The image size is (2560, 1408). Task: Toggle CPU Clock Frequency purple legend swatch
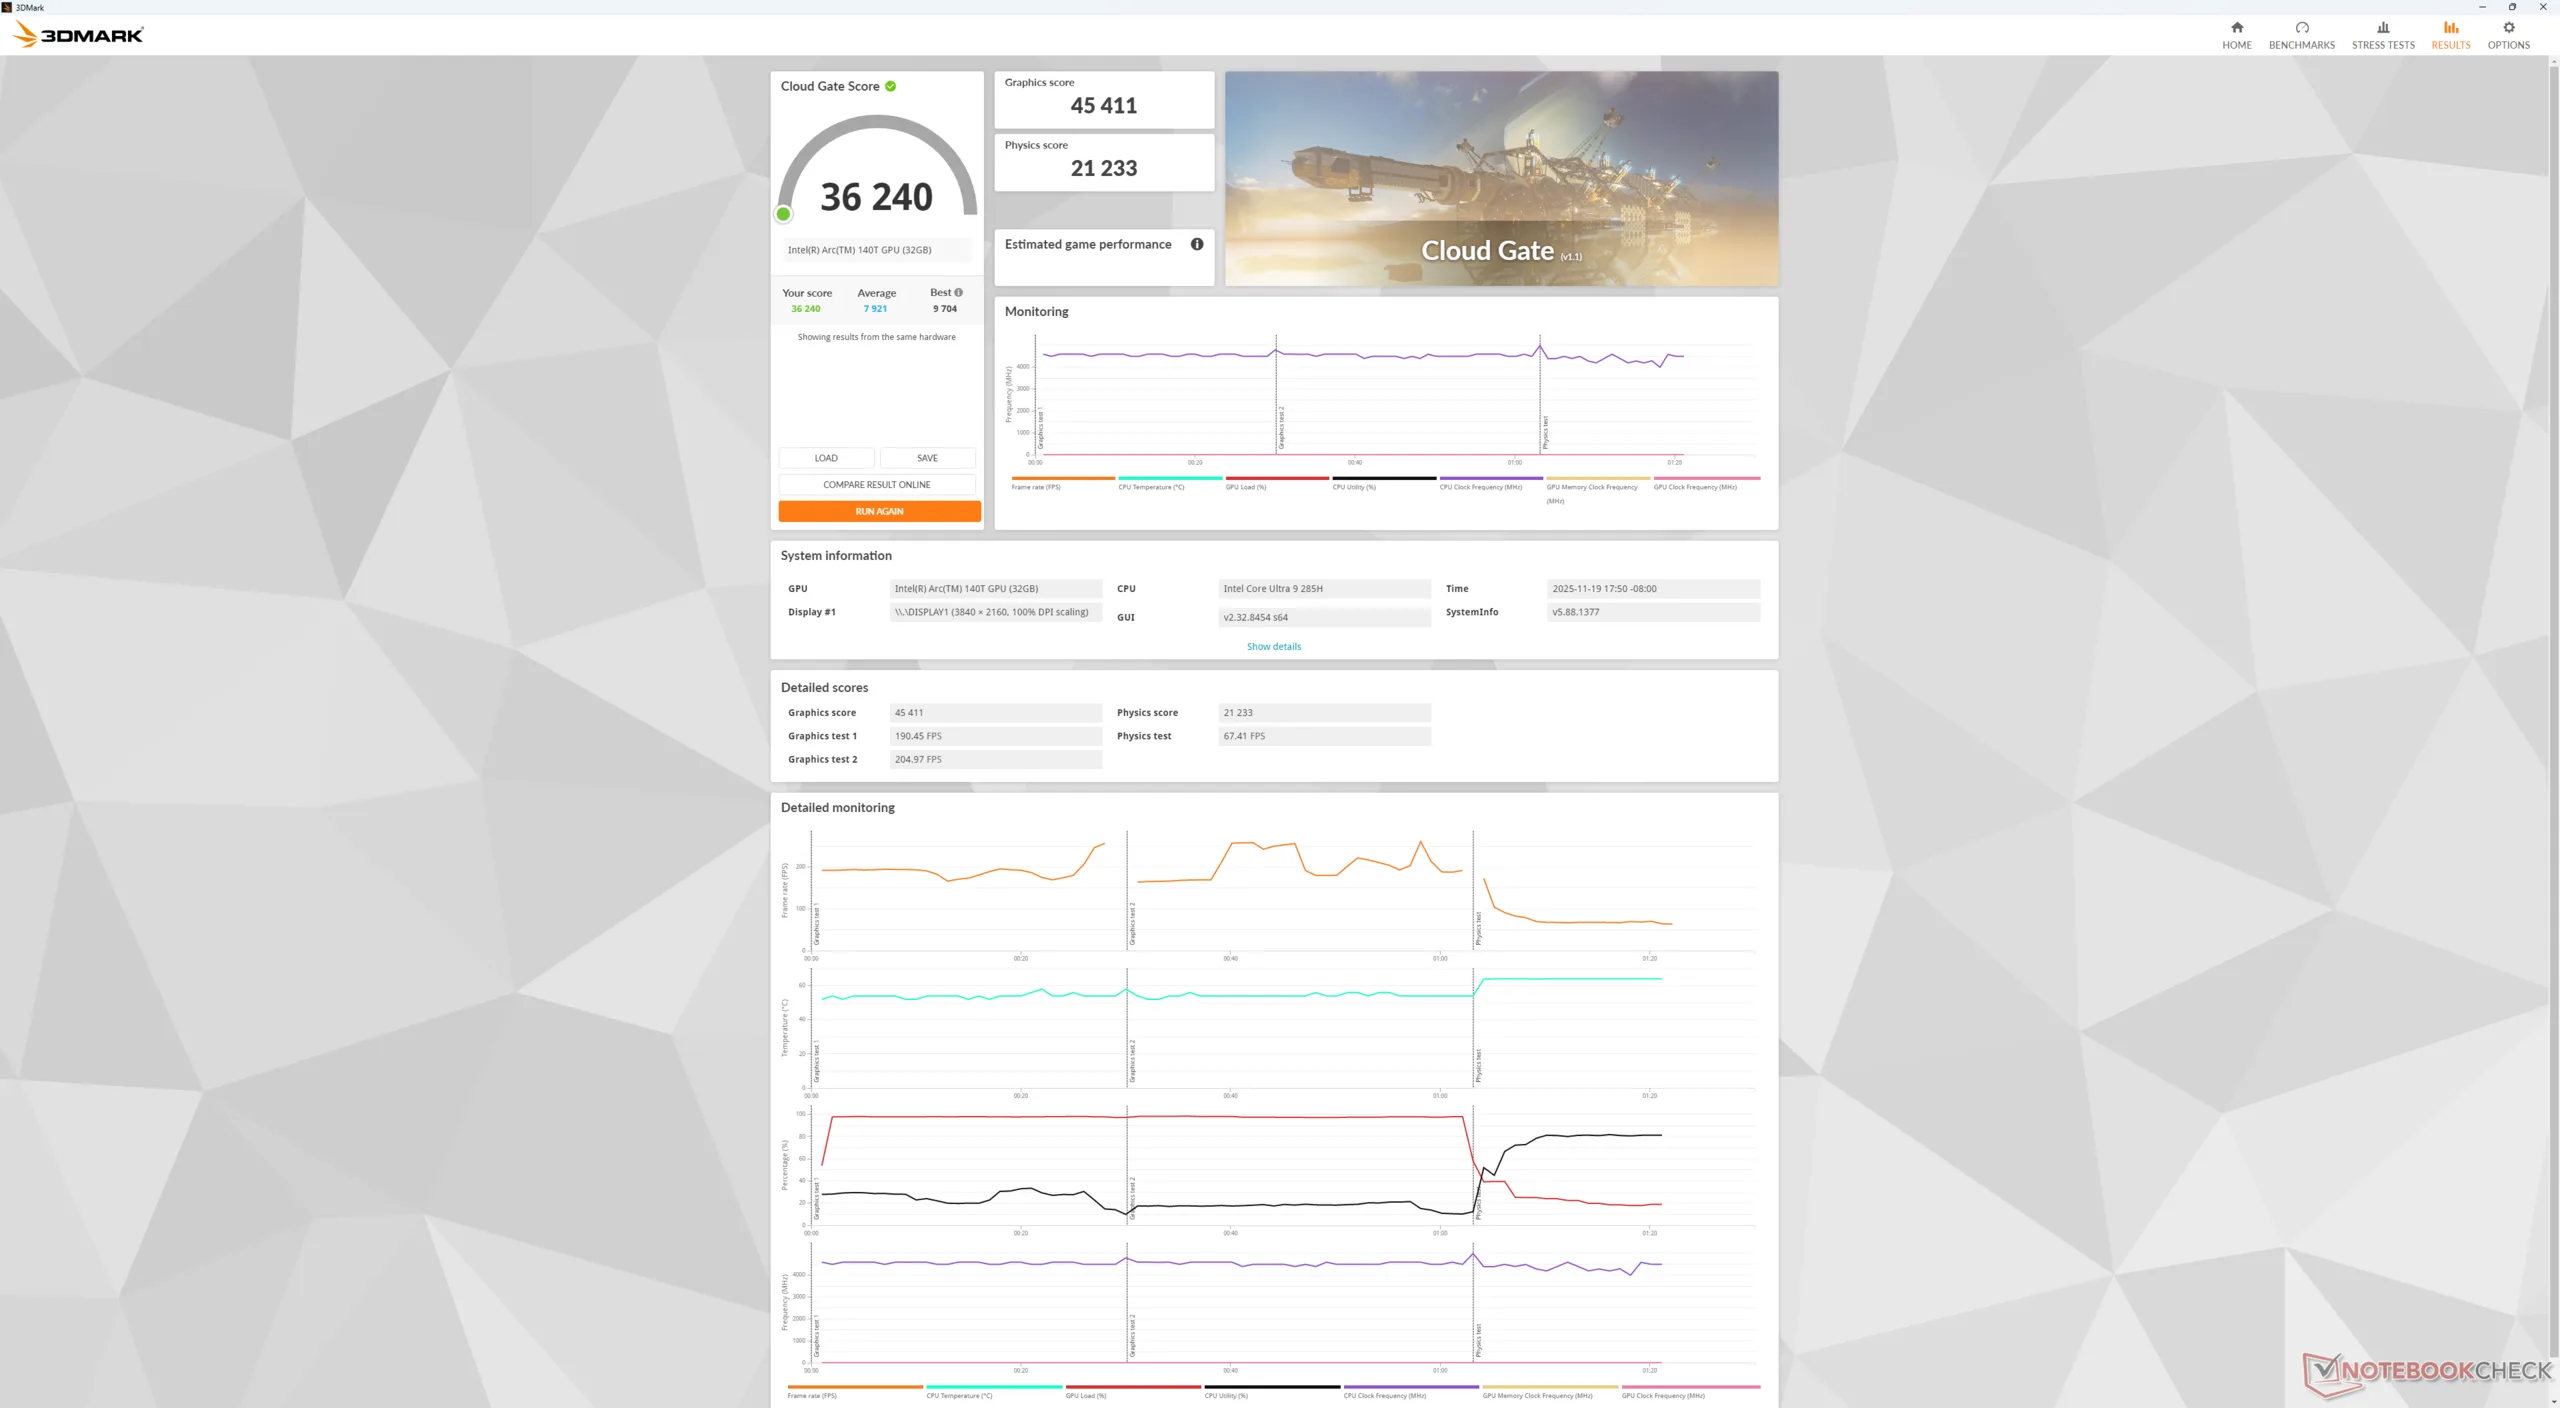[1490, 479]
